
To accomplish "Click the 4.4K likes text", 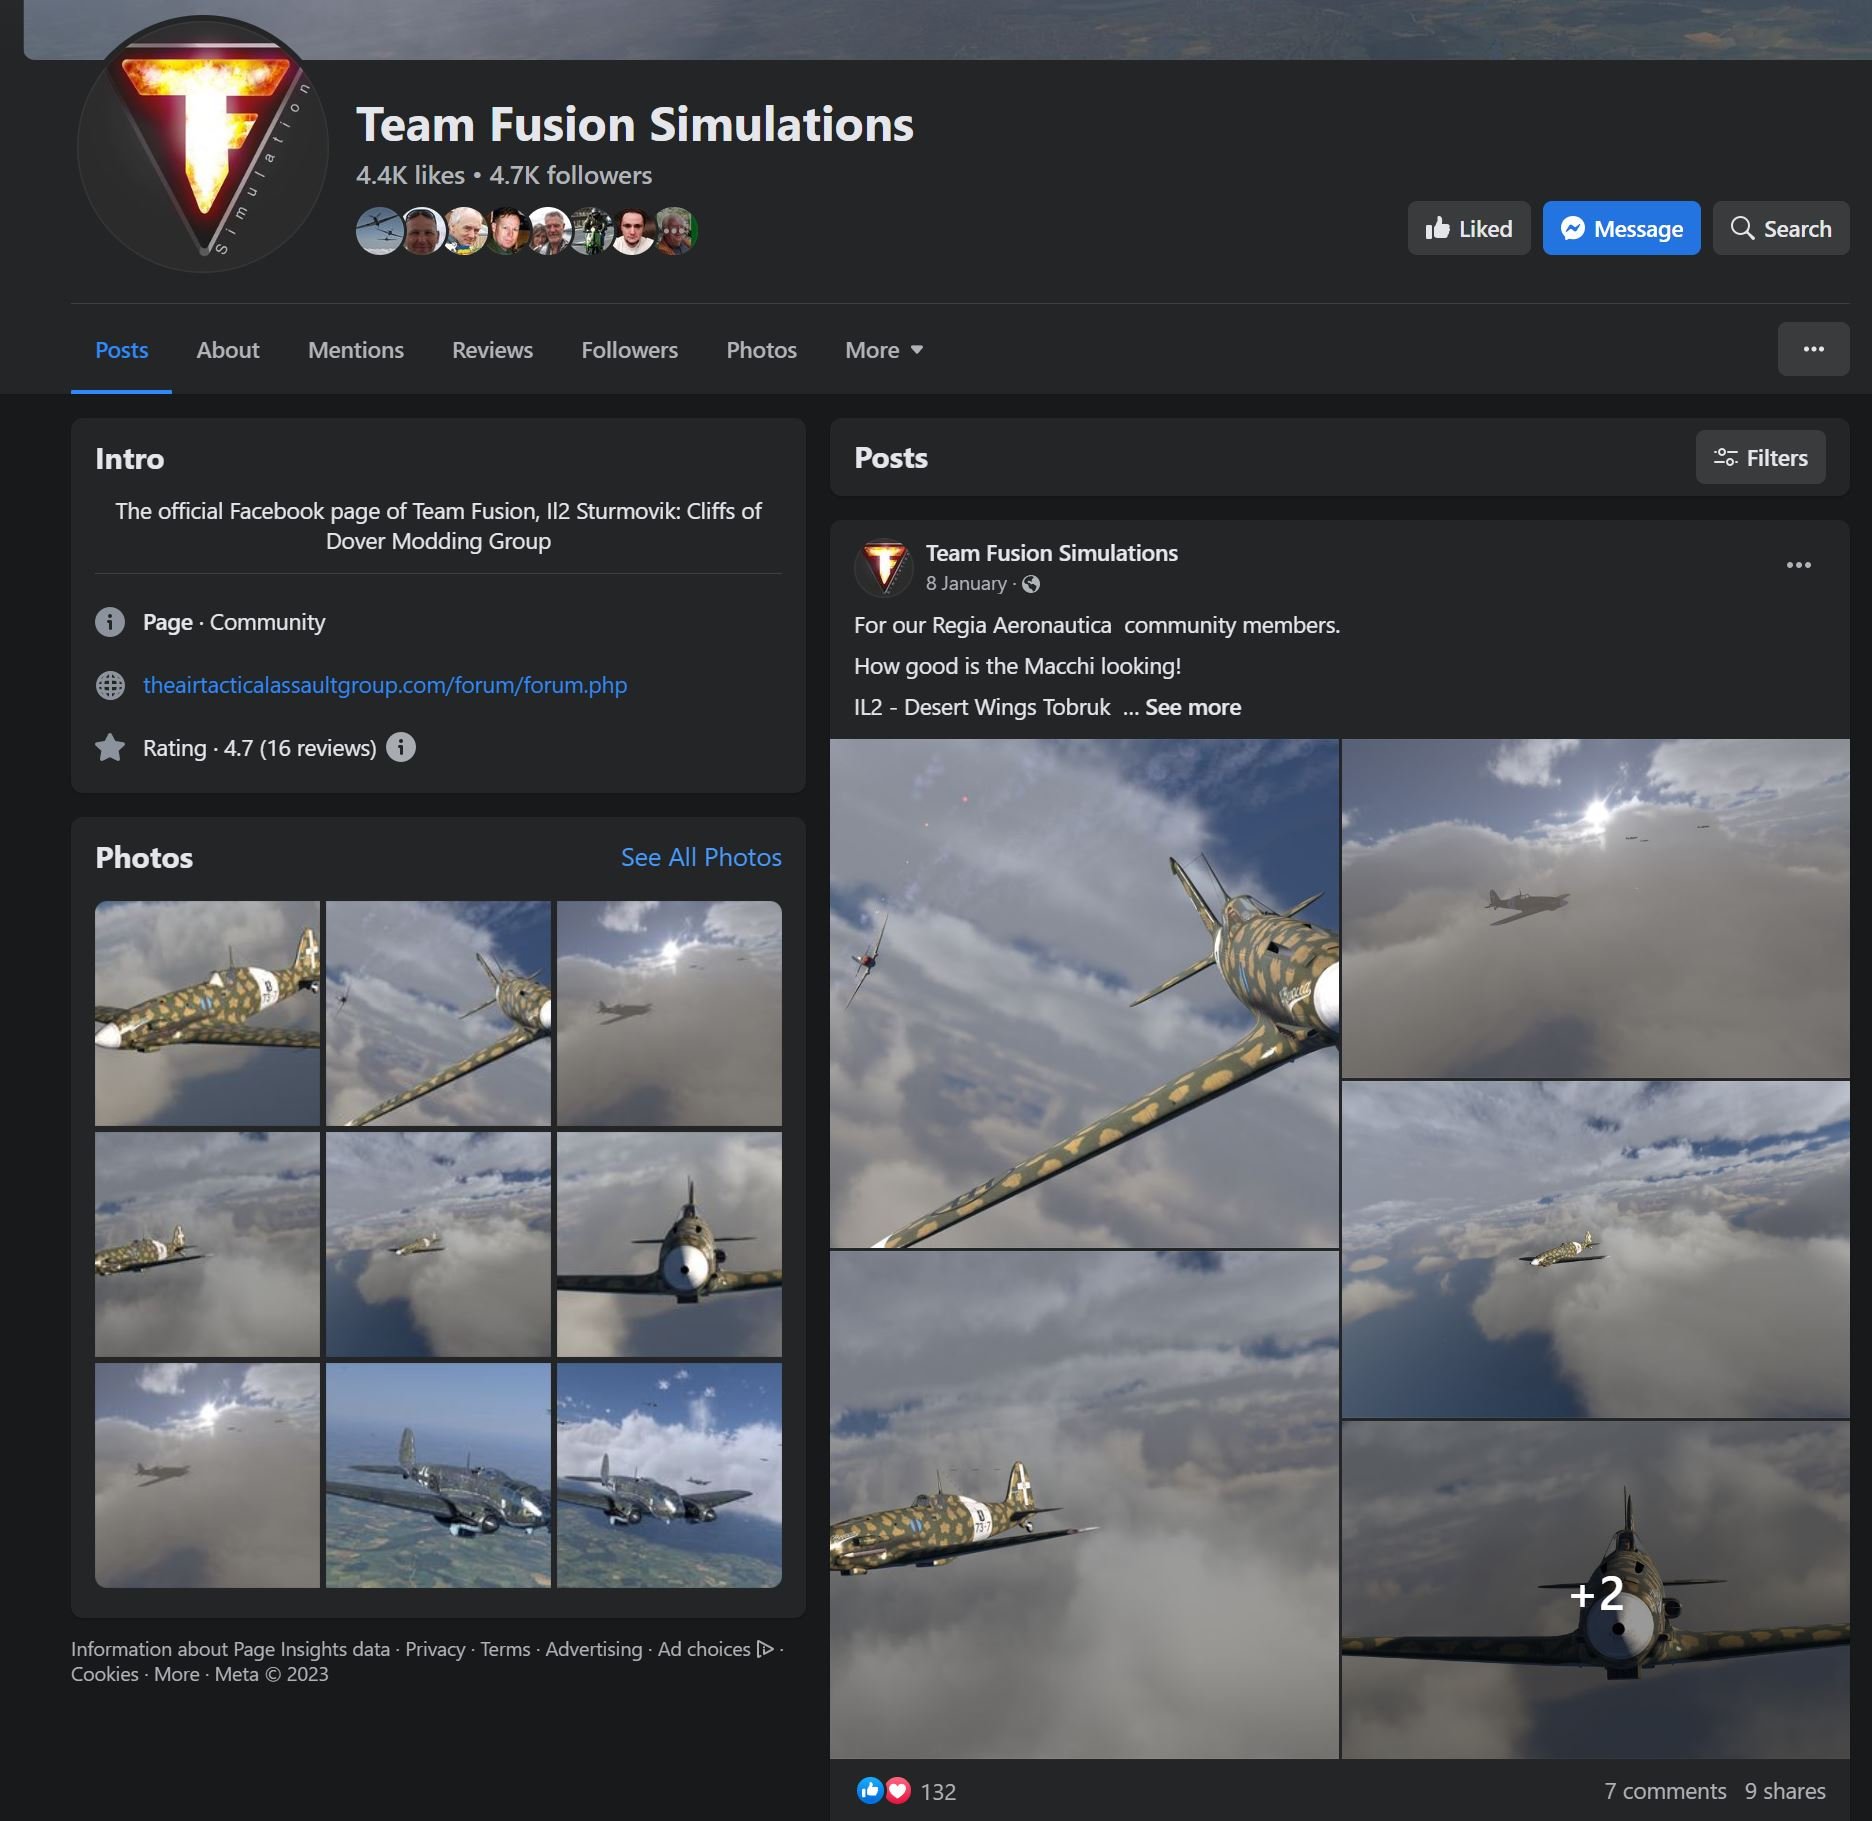I will tap(410, 175).
